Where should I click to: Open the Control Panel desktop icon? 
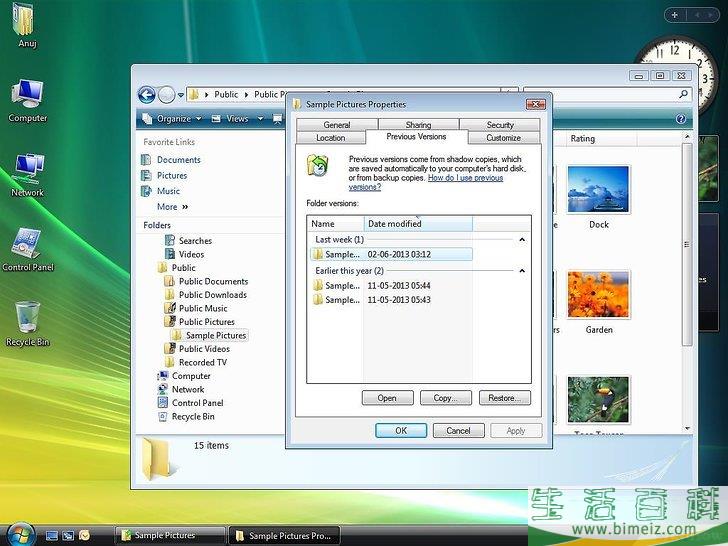28,249
